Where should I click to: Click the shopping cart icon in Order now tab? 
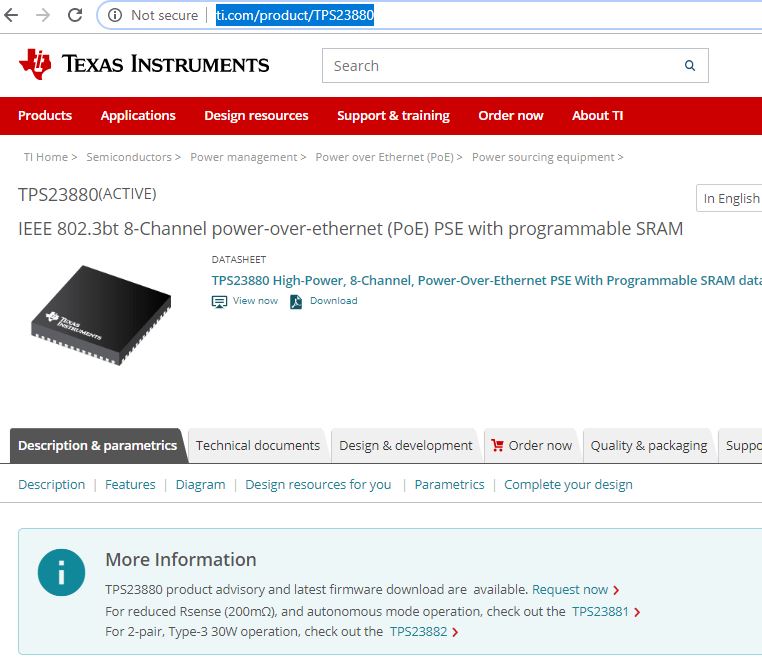(497, 445)
